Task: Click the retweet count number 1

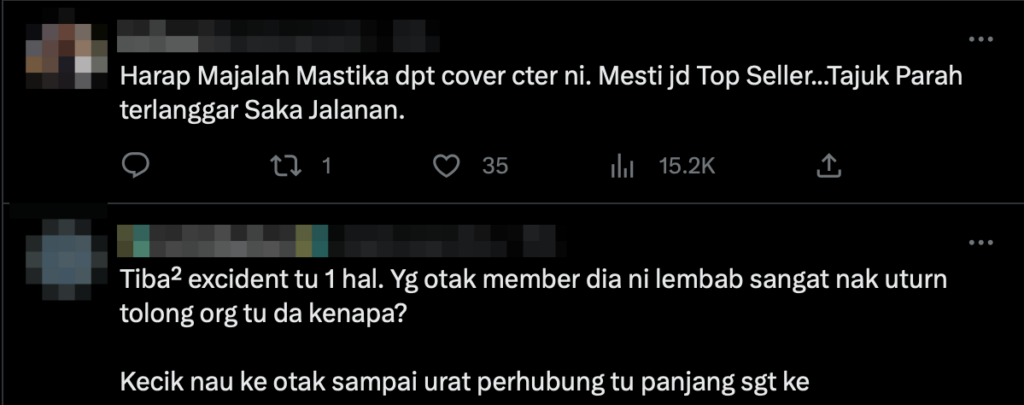Action: tap(327, 167)
